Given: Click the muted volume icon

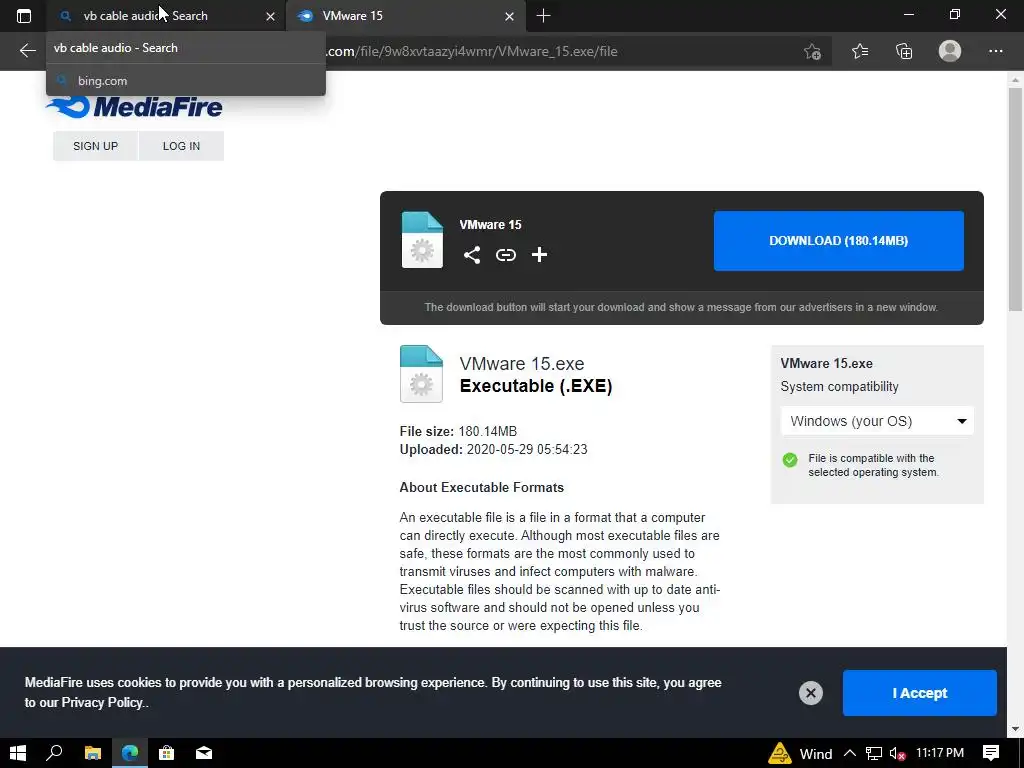Looking at the screenshot, I should coord(898,753).
